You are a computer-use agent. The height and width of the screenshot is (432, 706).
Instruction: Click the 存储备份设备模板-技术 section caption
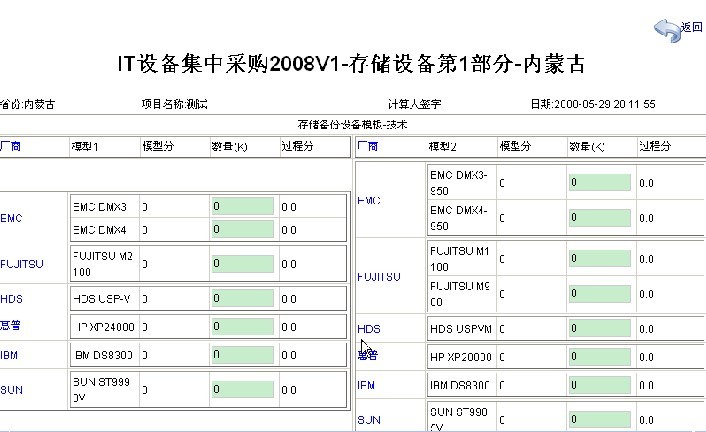352,125
